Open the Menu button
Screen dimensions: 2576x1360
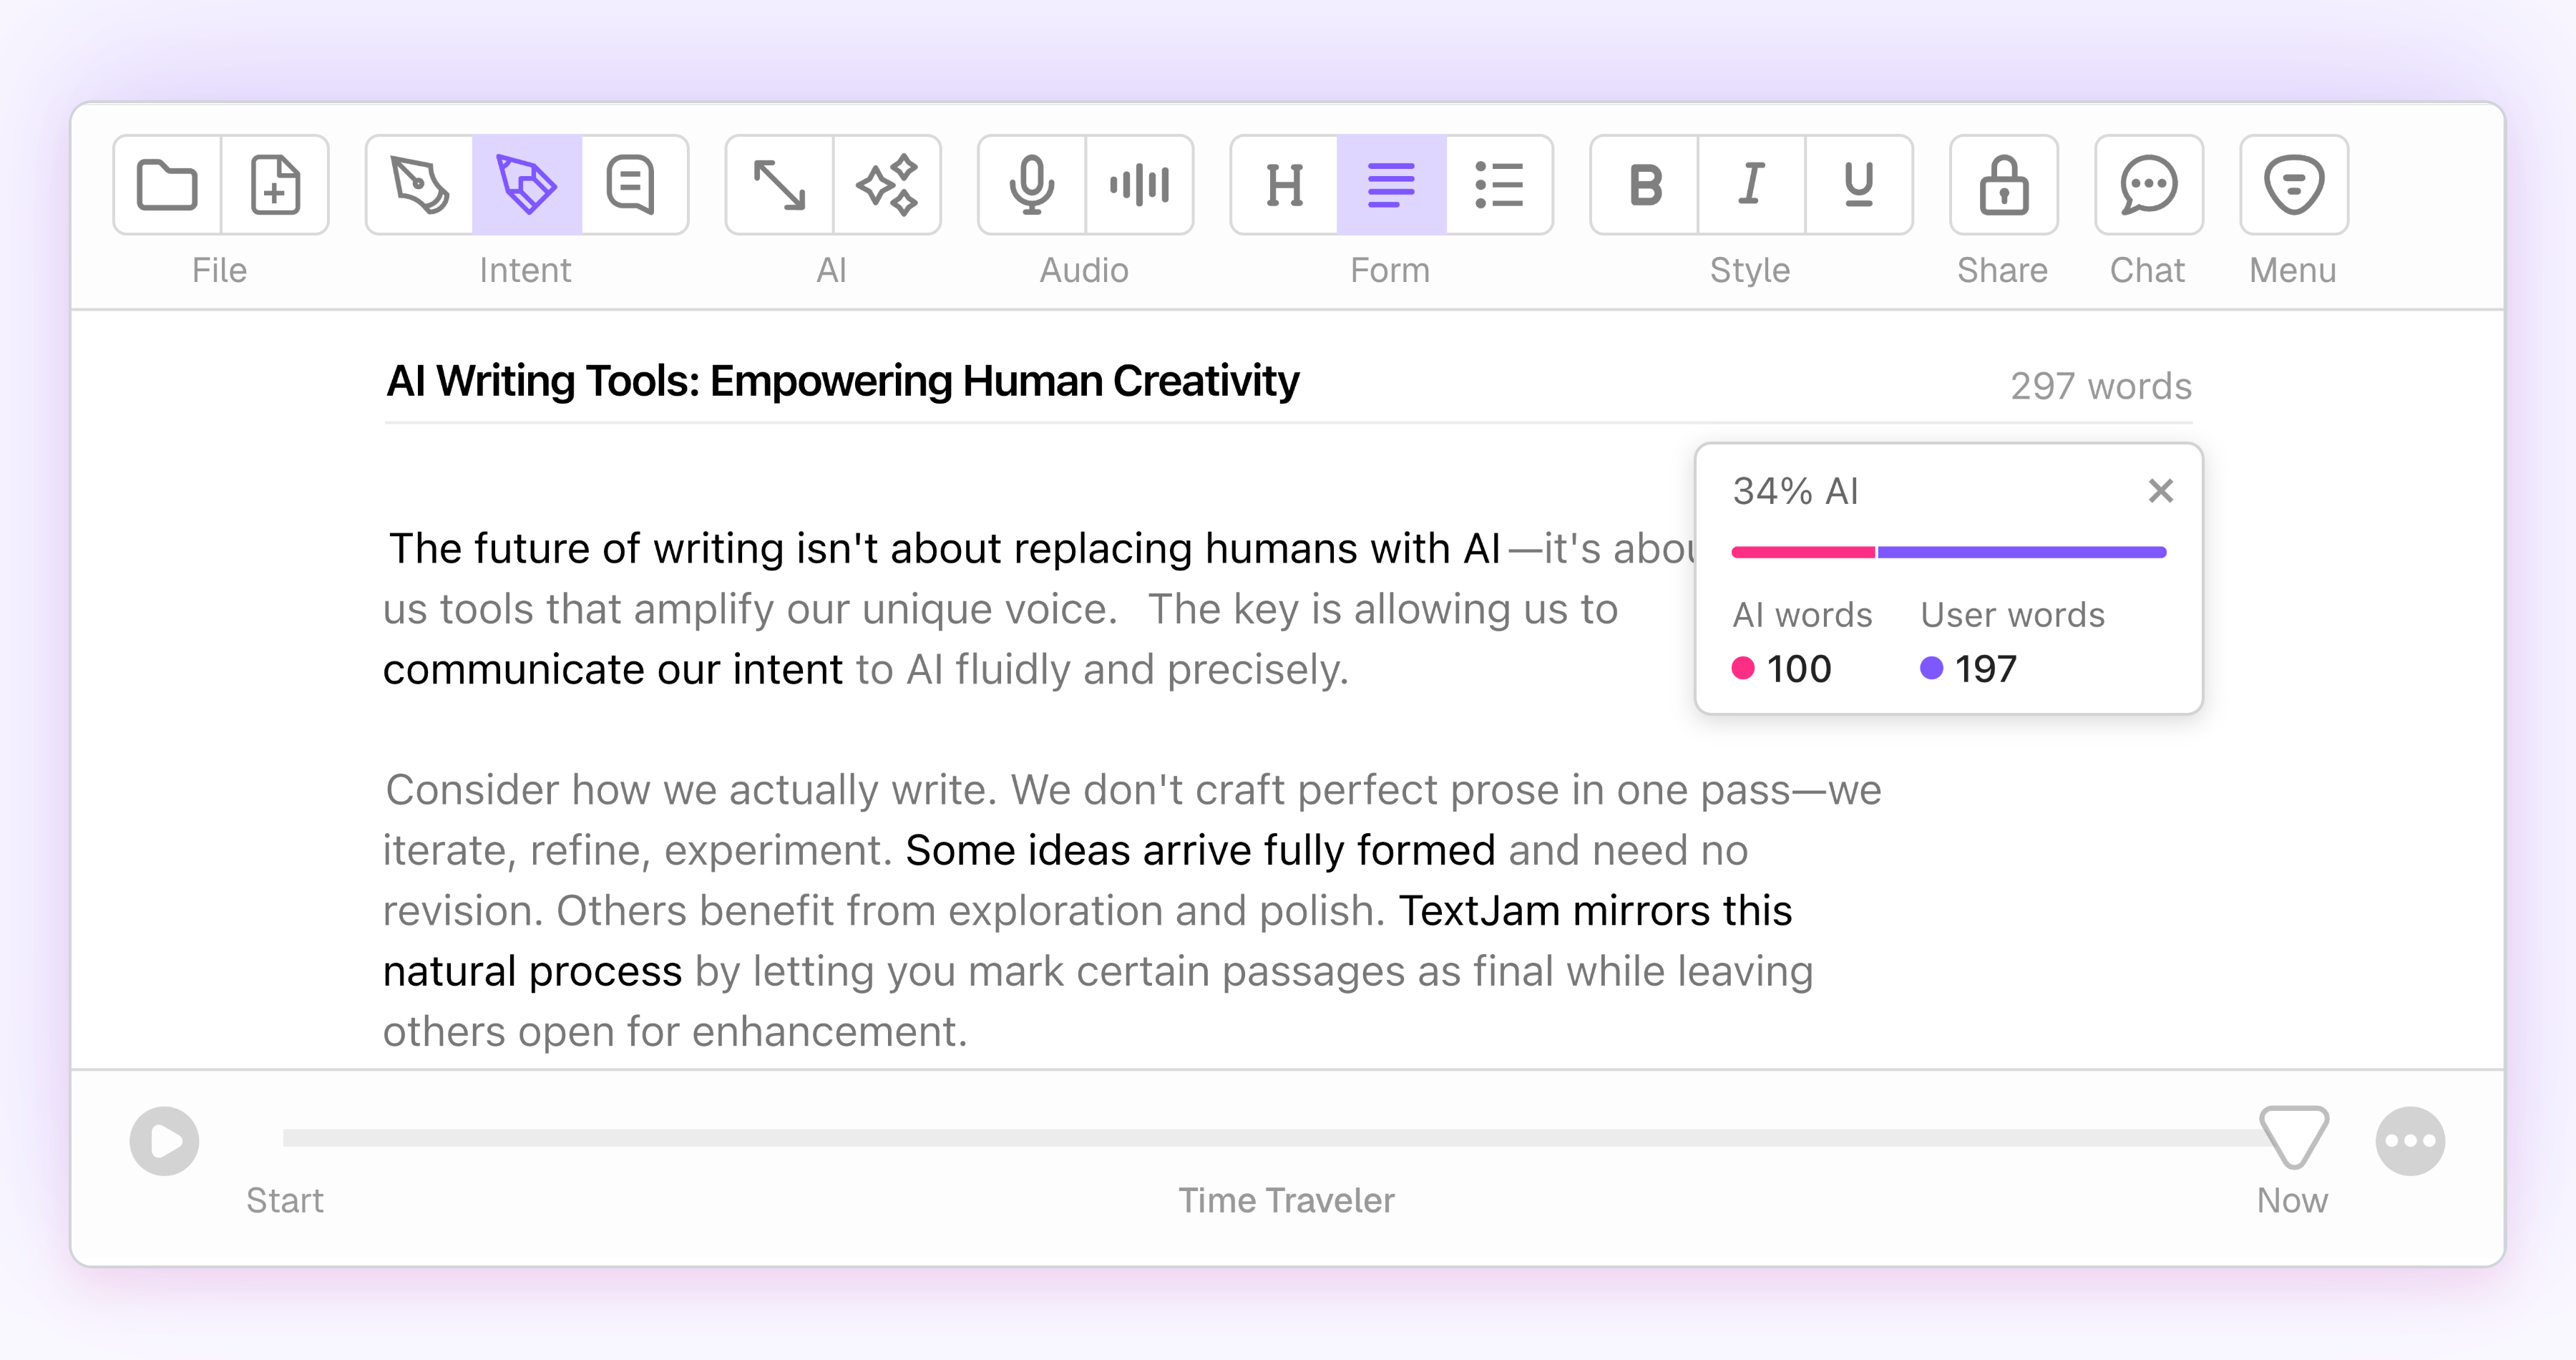2293,185
